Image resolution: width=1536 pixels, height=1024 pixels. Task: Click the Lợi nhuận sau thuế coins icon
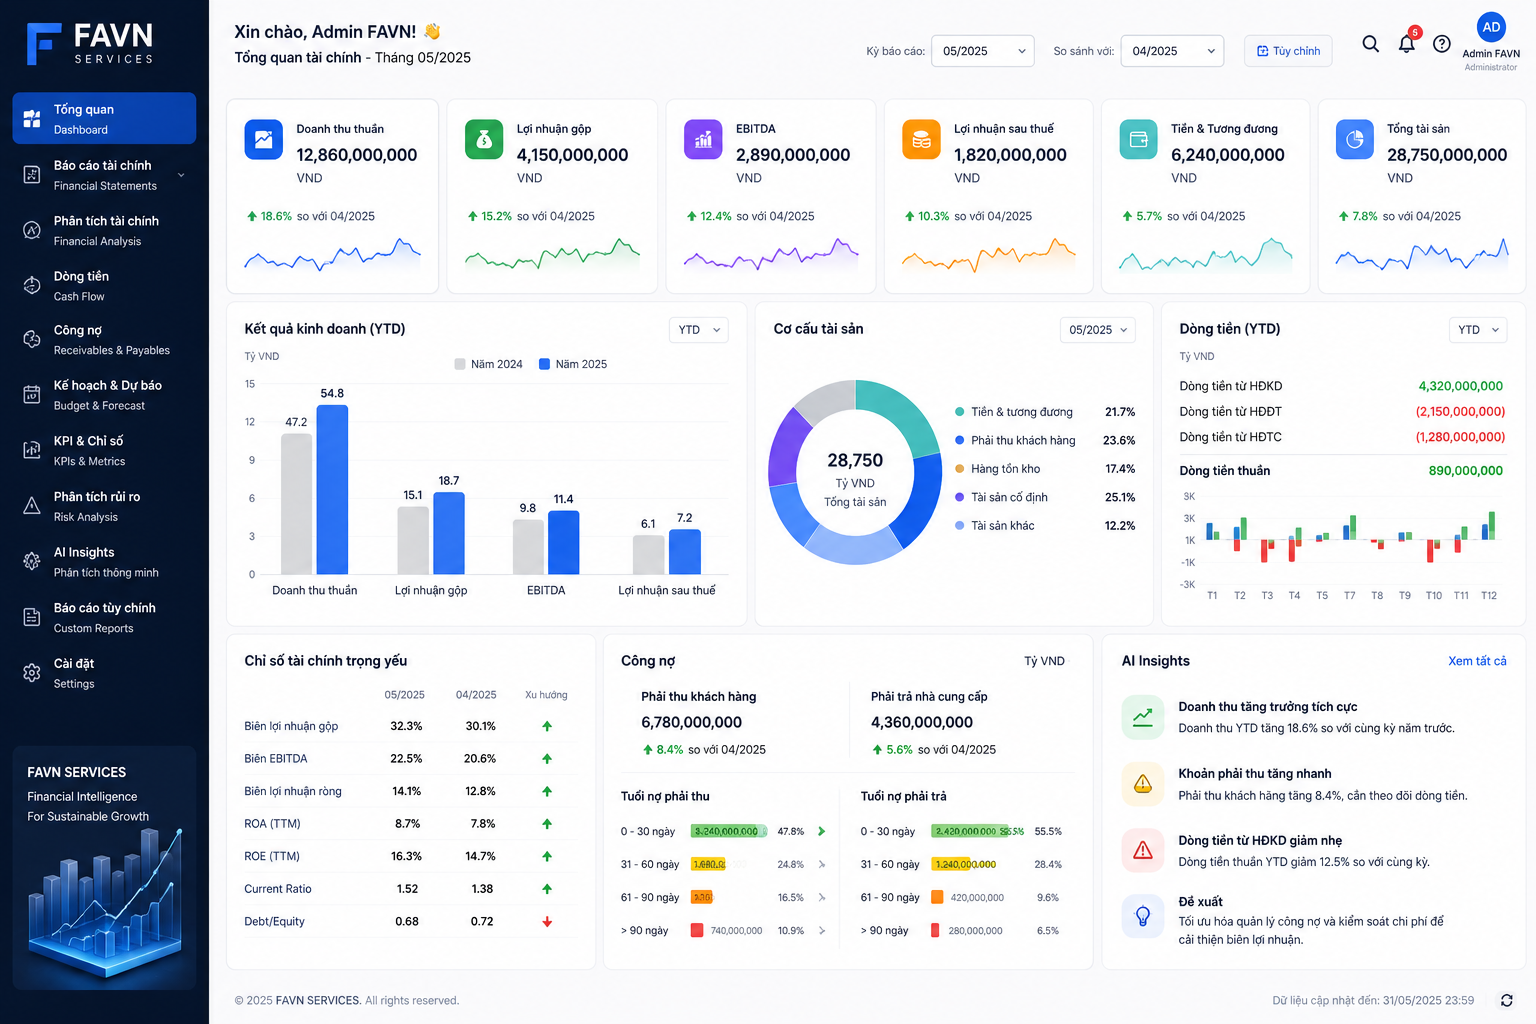[921, 140]
